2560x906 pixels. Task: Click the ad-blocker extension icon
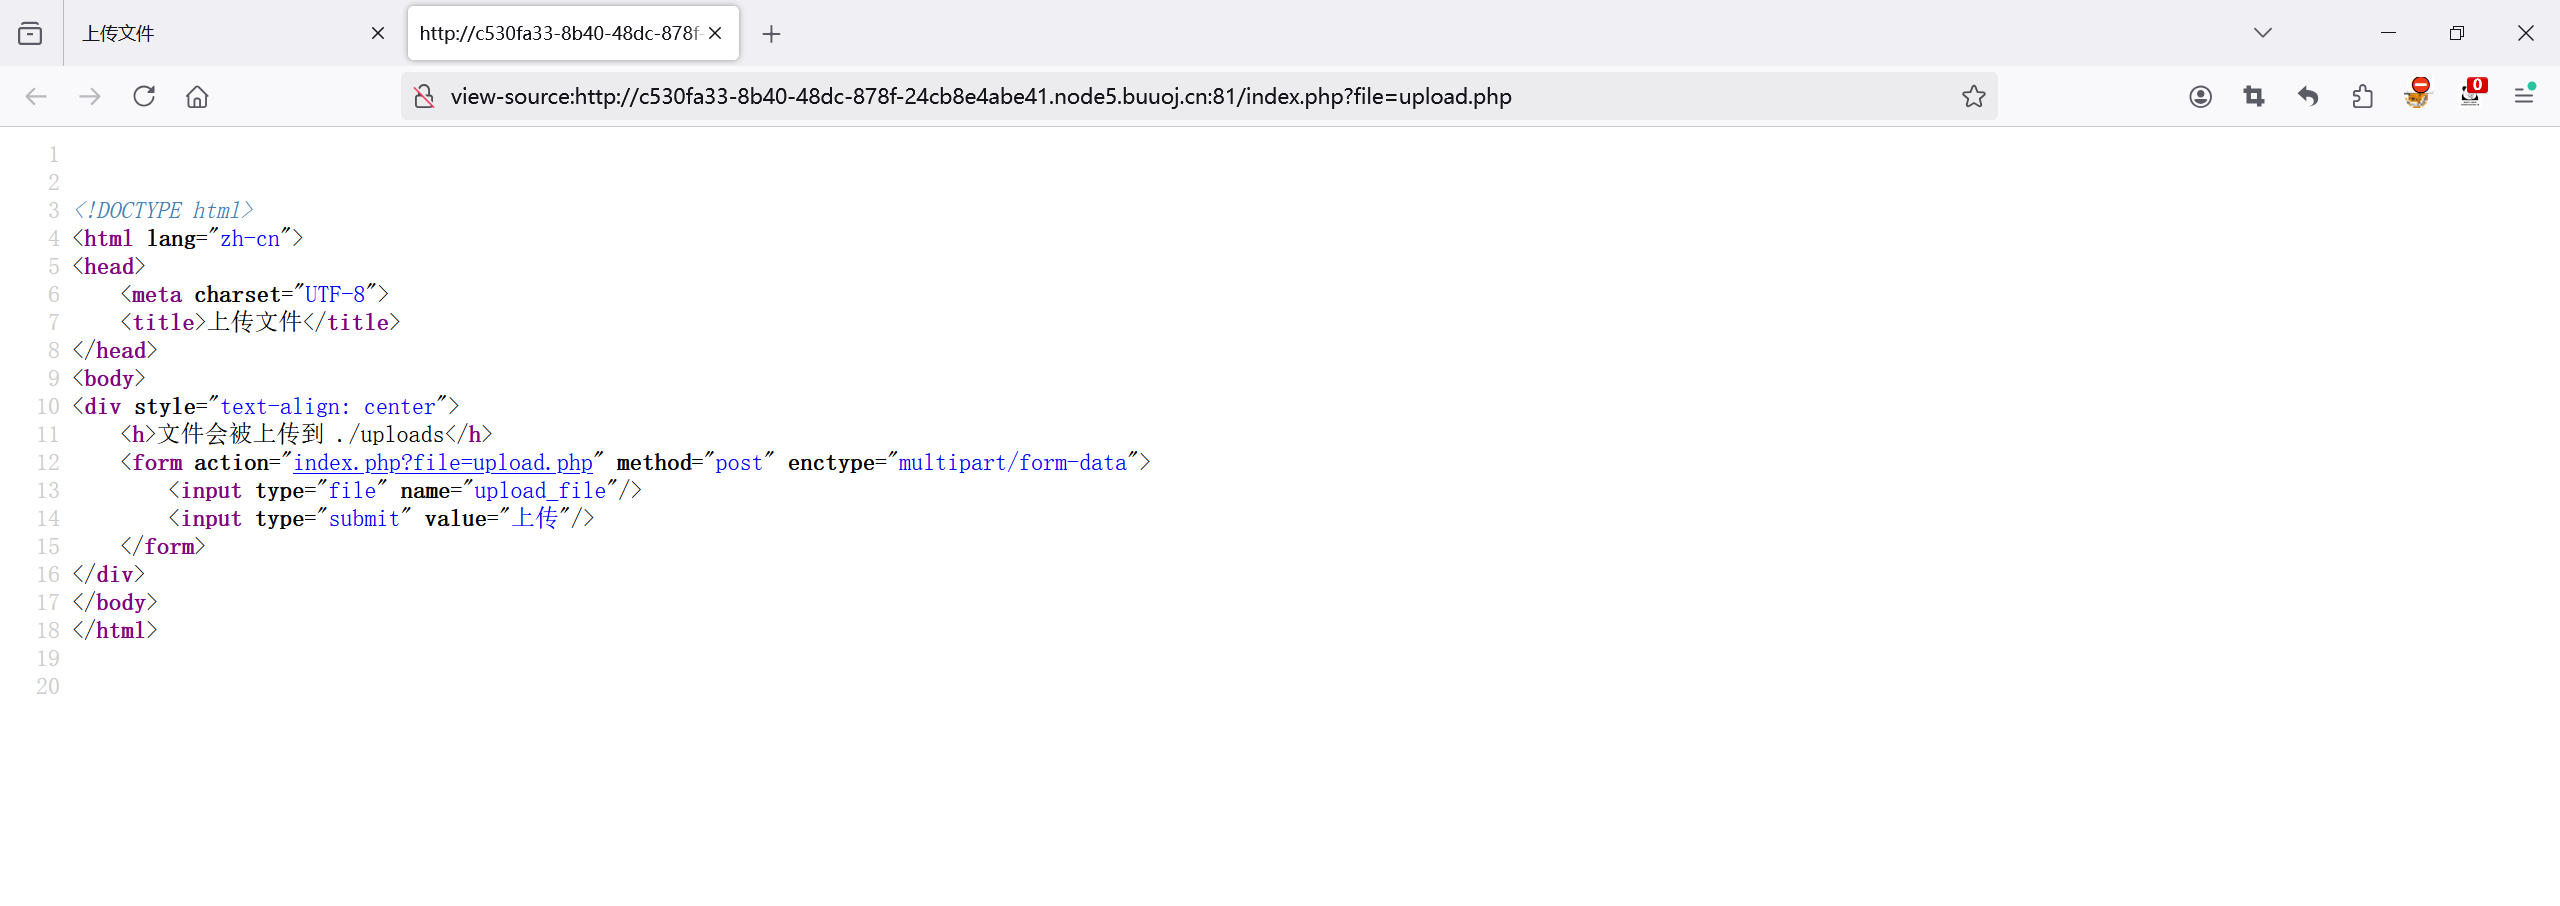click(x=2417, y=96)
